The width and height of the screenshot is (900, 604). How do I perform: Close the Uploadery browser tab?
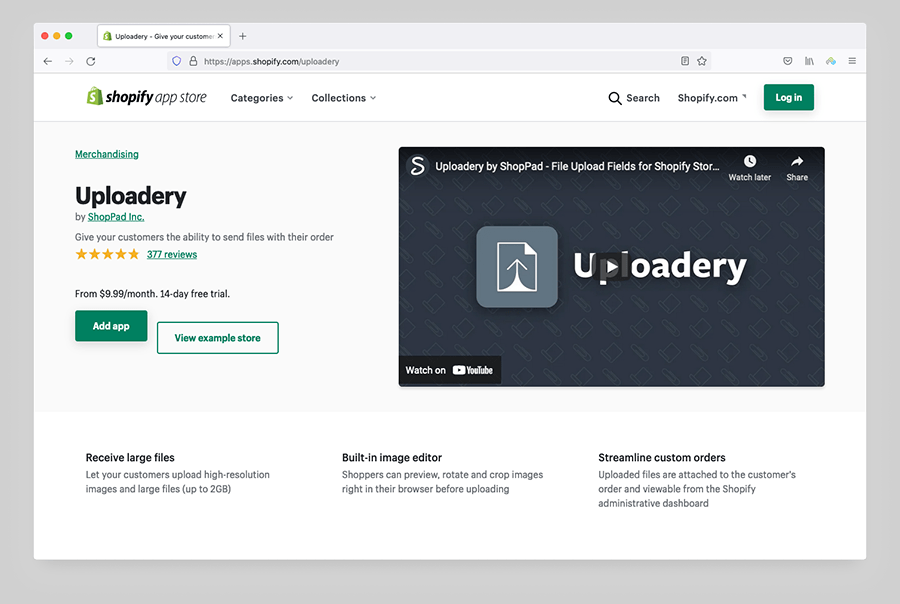point(220,36)
